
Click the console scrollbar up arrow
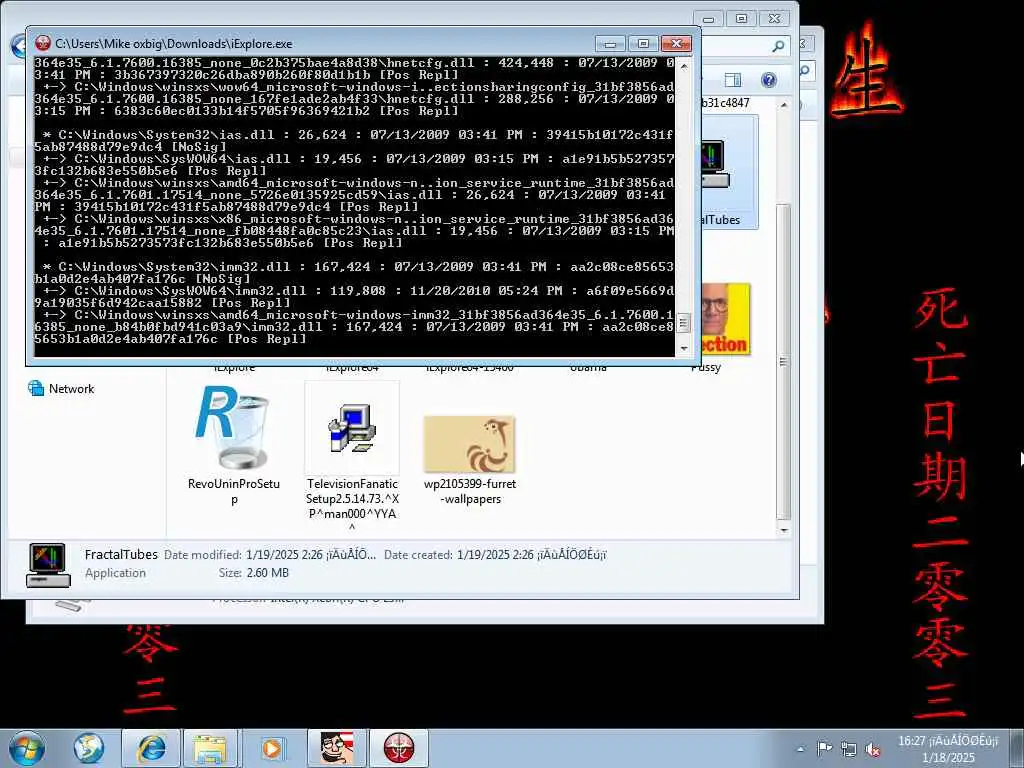point(684,65)
